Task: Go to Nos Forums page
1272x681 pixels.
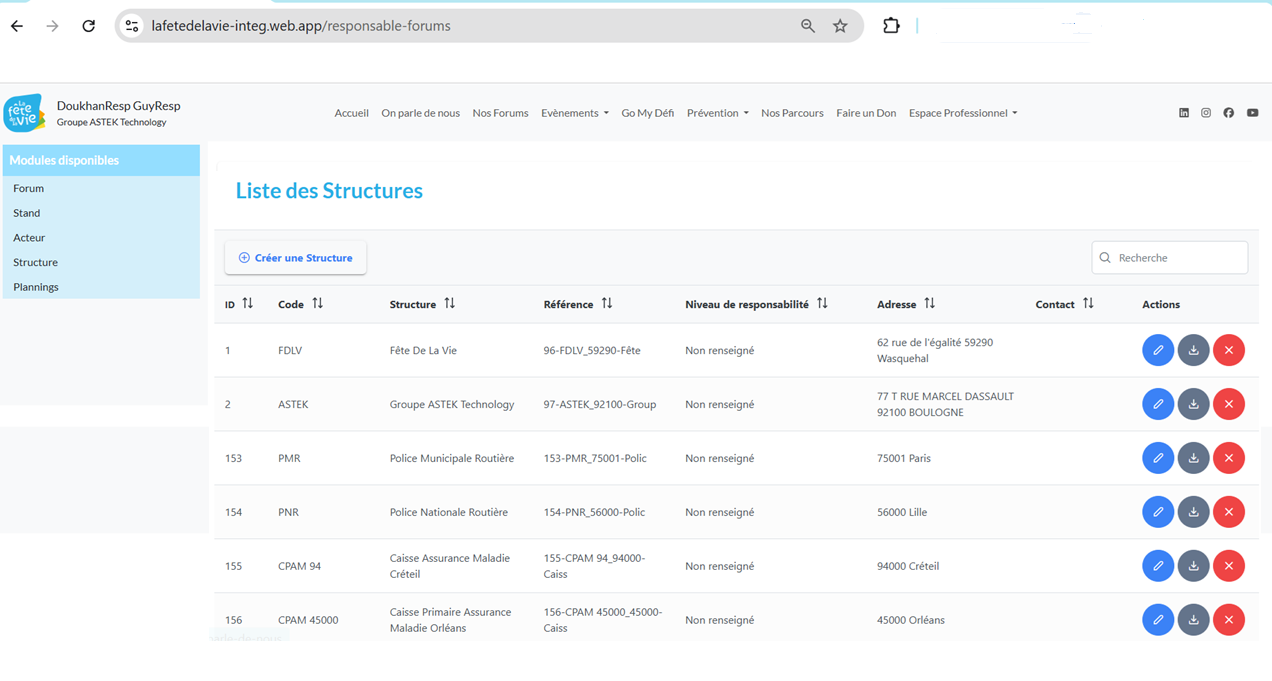Action: tap(500, 113)
